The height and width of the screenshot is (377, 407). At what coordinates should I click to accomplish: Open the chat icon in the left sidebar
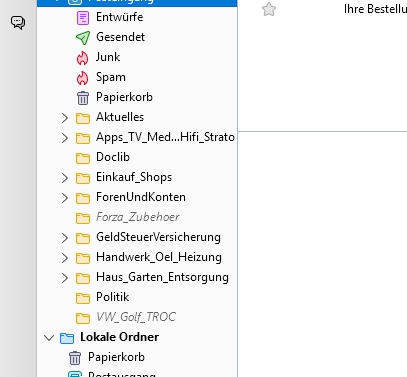click(18, 23)
